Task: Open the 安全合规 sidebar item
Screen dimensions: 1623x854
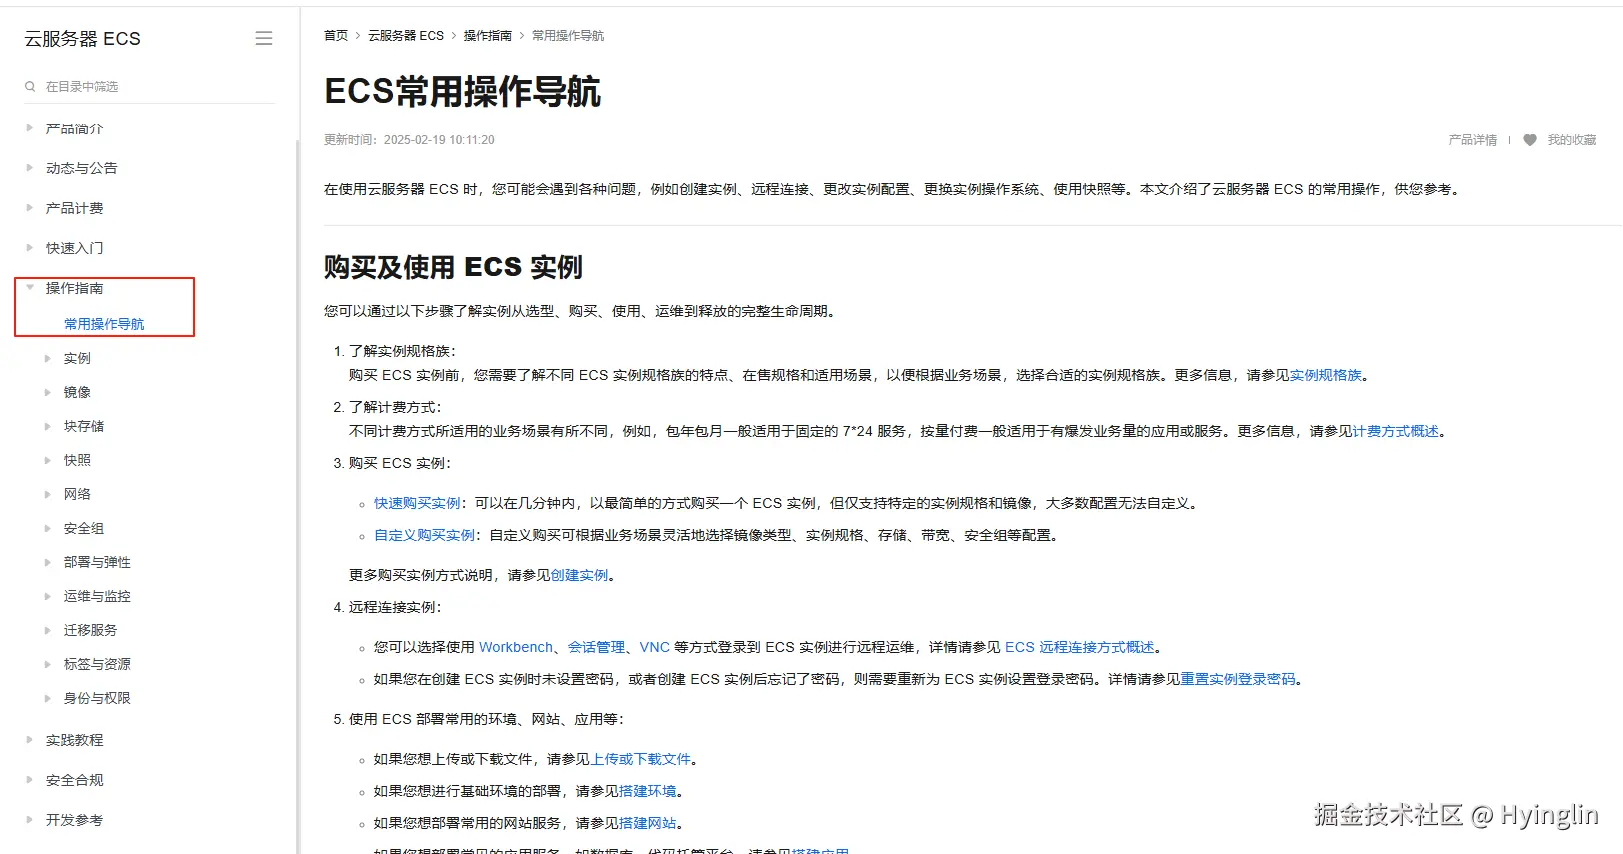Action: coord(74,781)
